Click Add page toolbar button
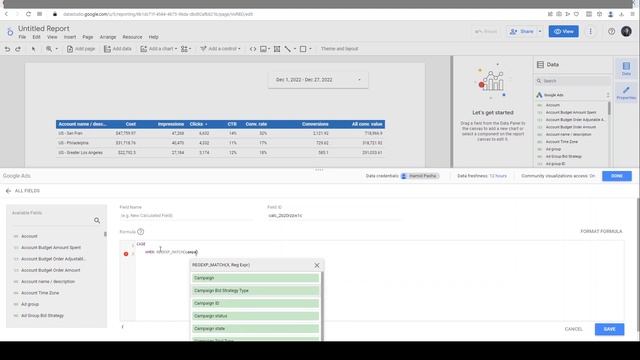Viewport: 640px width, 360px height. click(81, 49)
